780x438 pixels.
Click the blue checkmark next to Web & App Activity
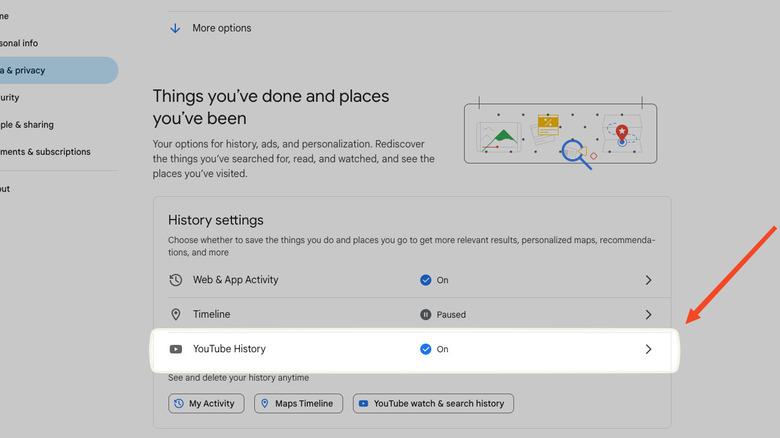pos(426,280)
